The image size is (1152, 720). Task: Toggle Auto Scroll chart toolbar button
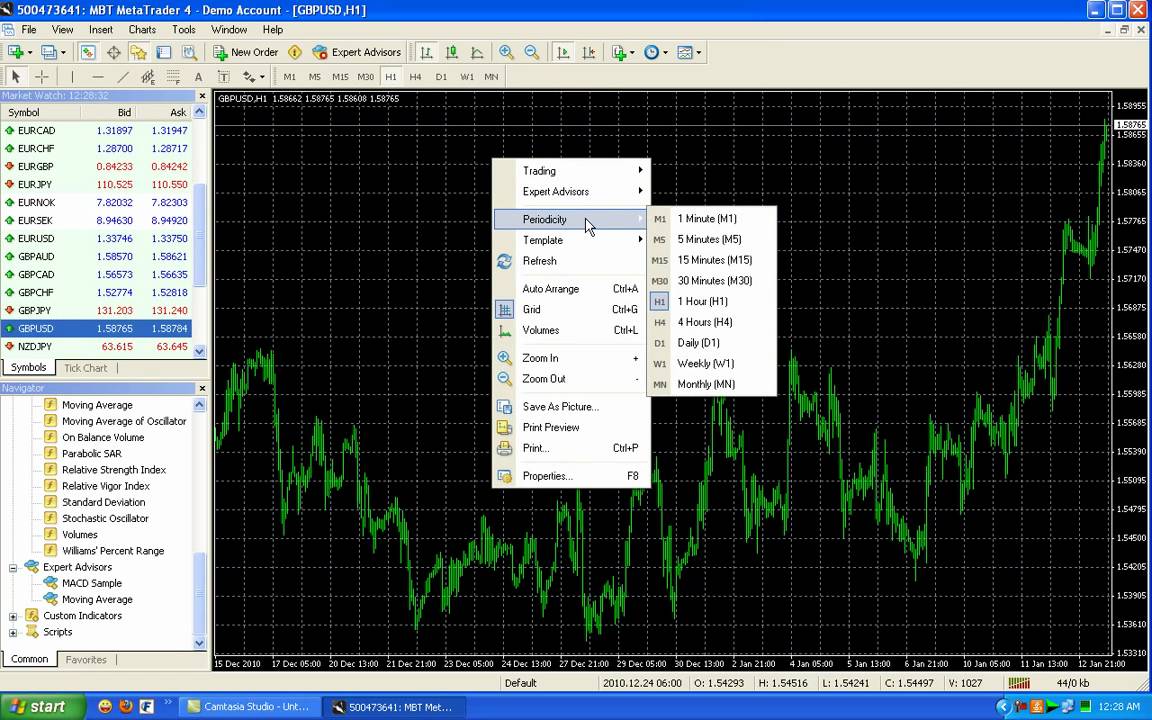click(x=564, y=52)
